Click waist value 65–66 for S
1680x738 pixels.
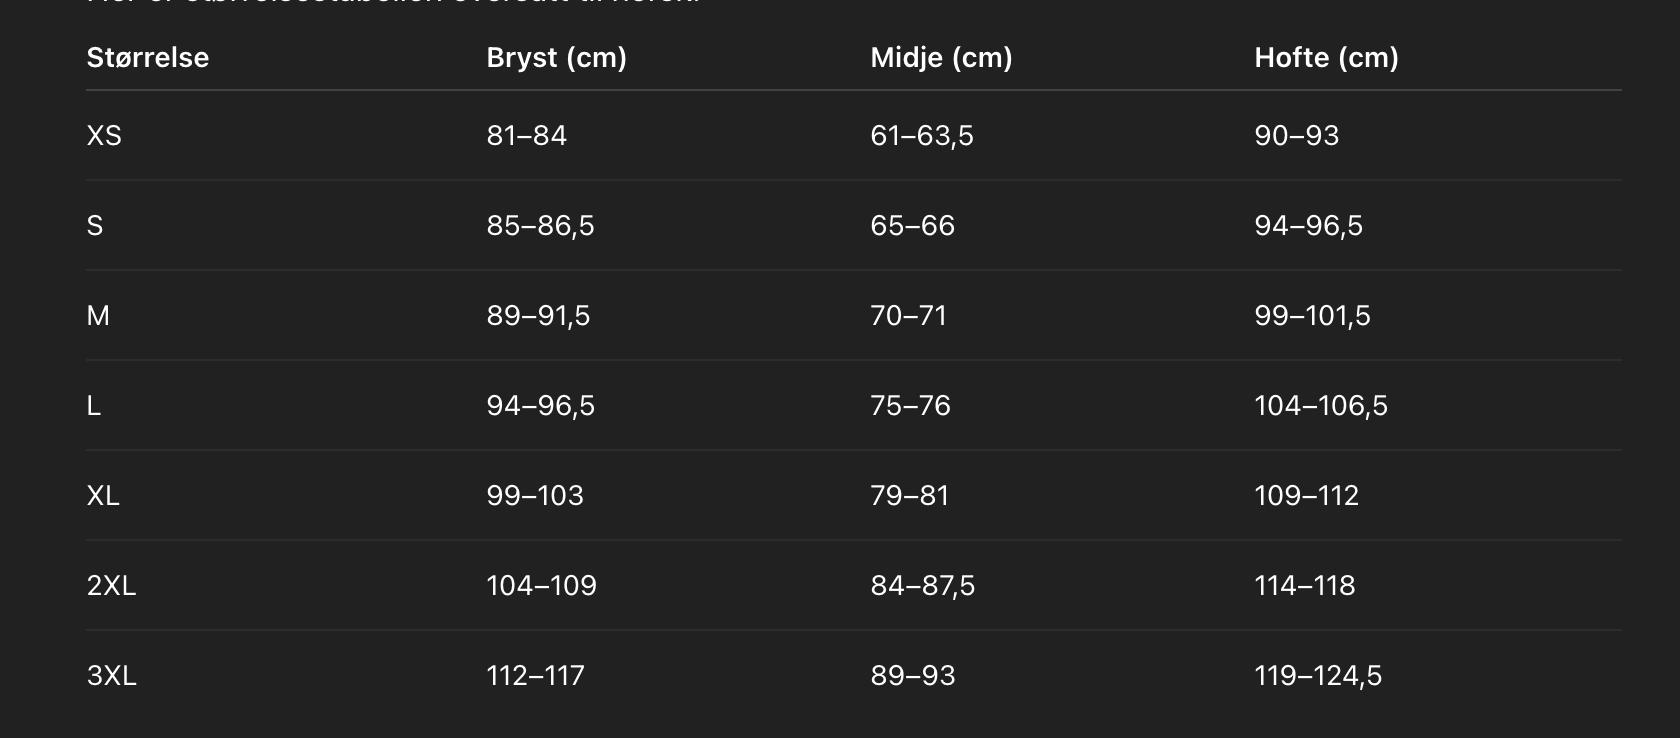[912, 226]
